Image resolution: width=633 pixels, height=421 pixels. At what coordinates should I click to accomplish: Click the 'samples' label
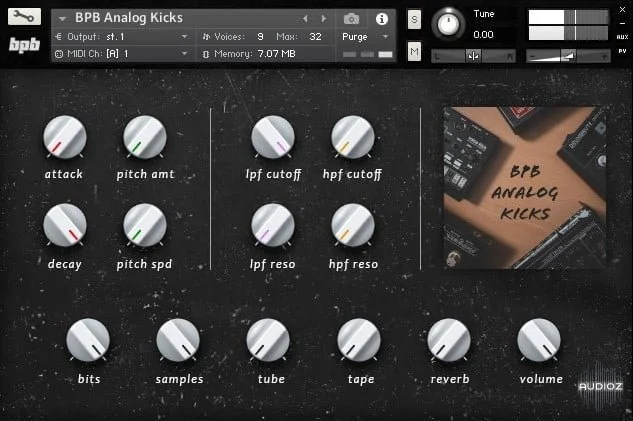[x=180, y=379]
